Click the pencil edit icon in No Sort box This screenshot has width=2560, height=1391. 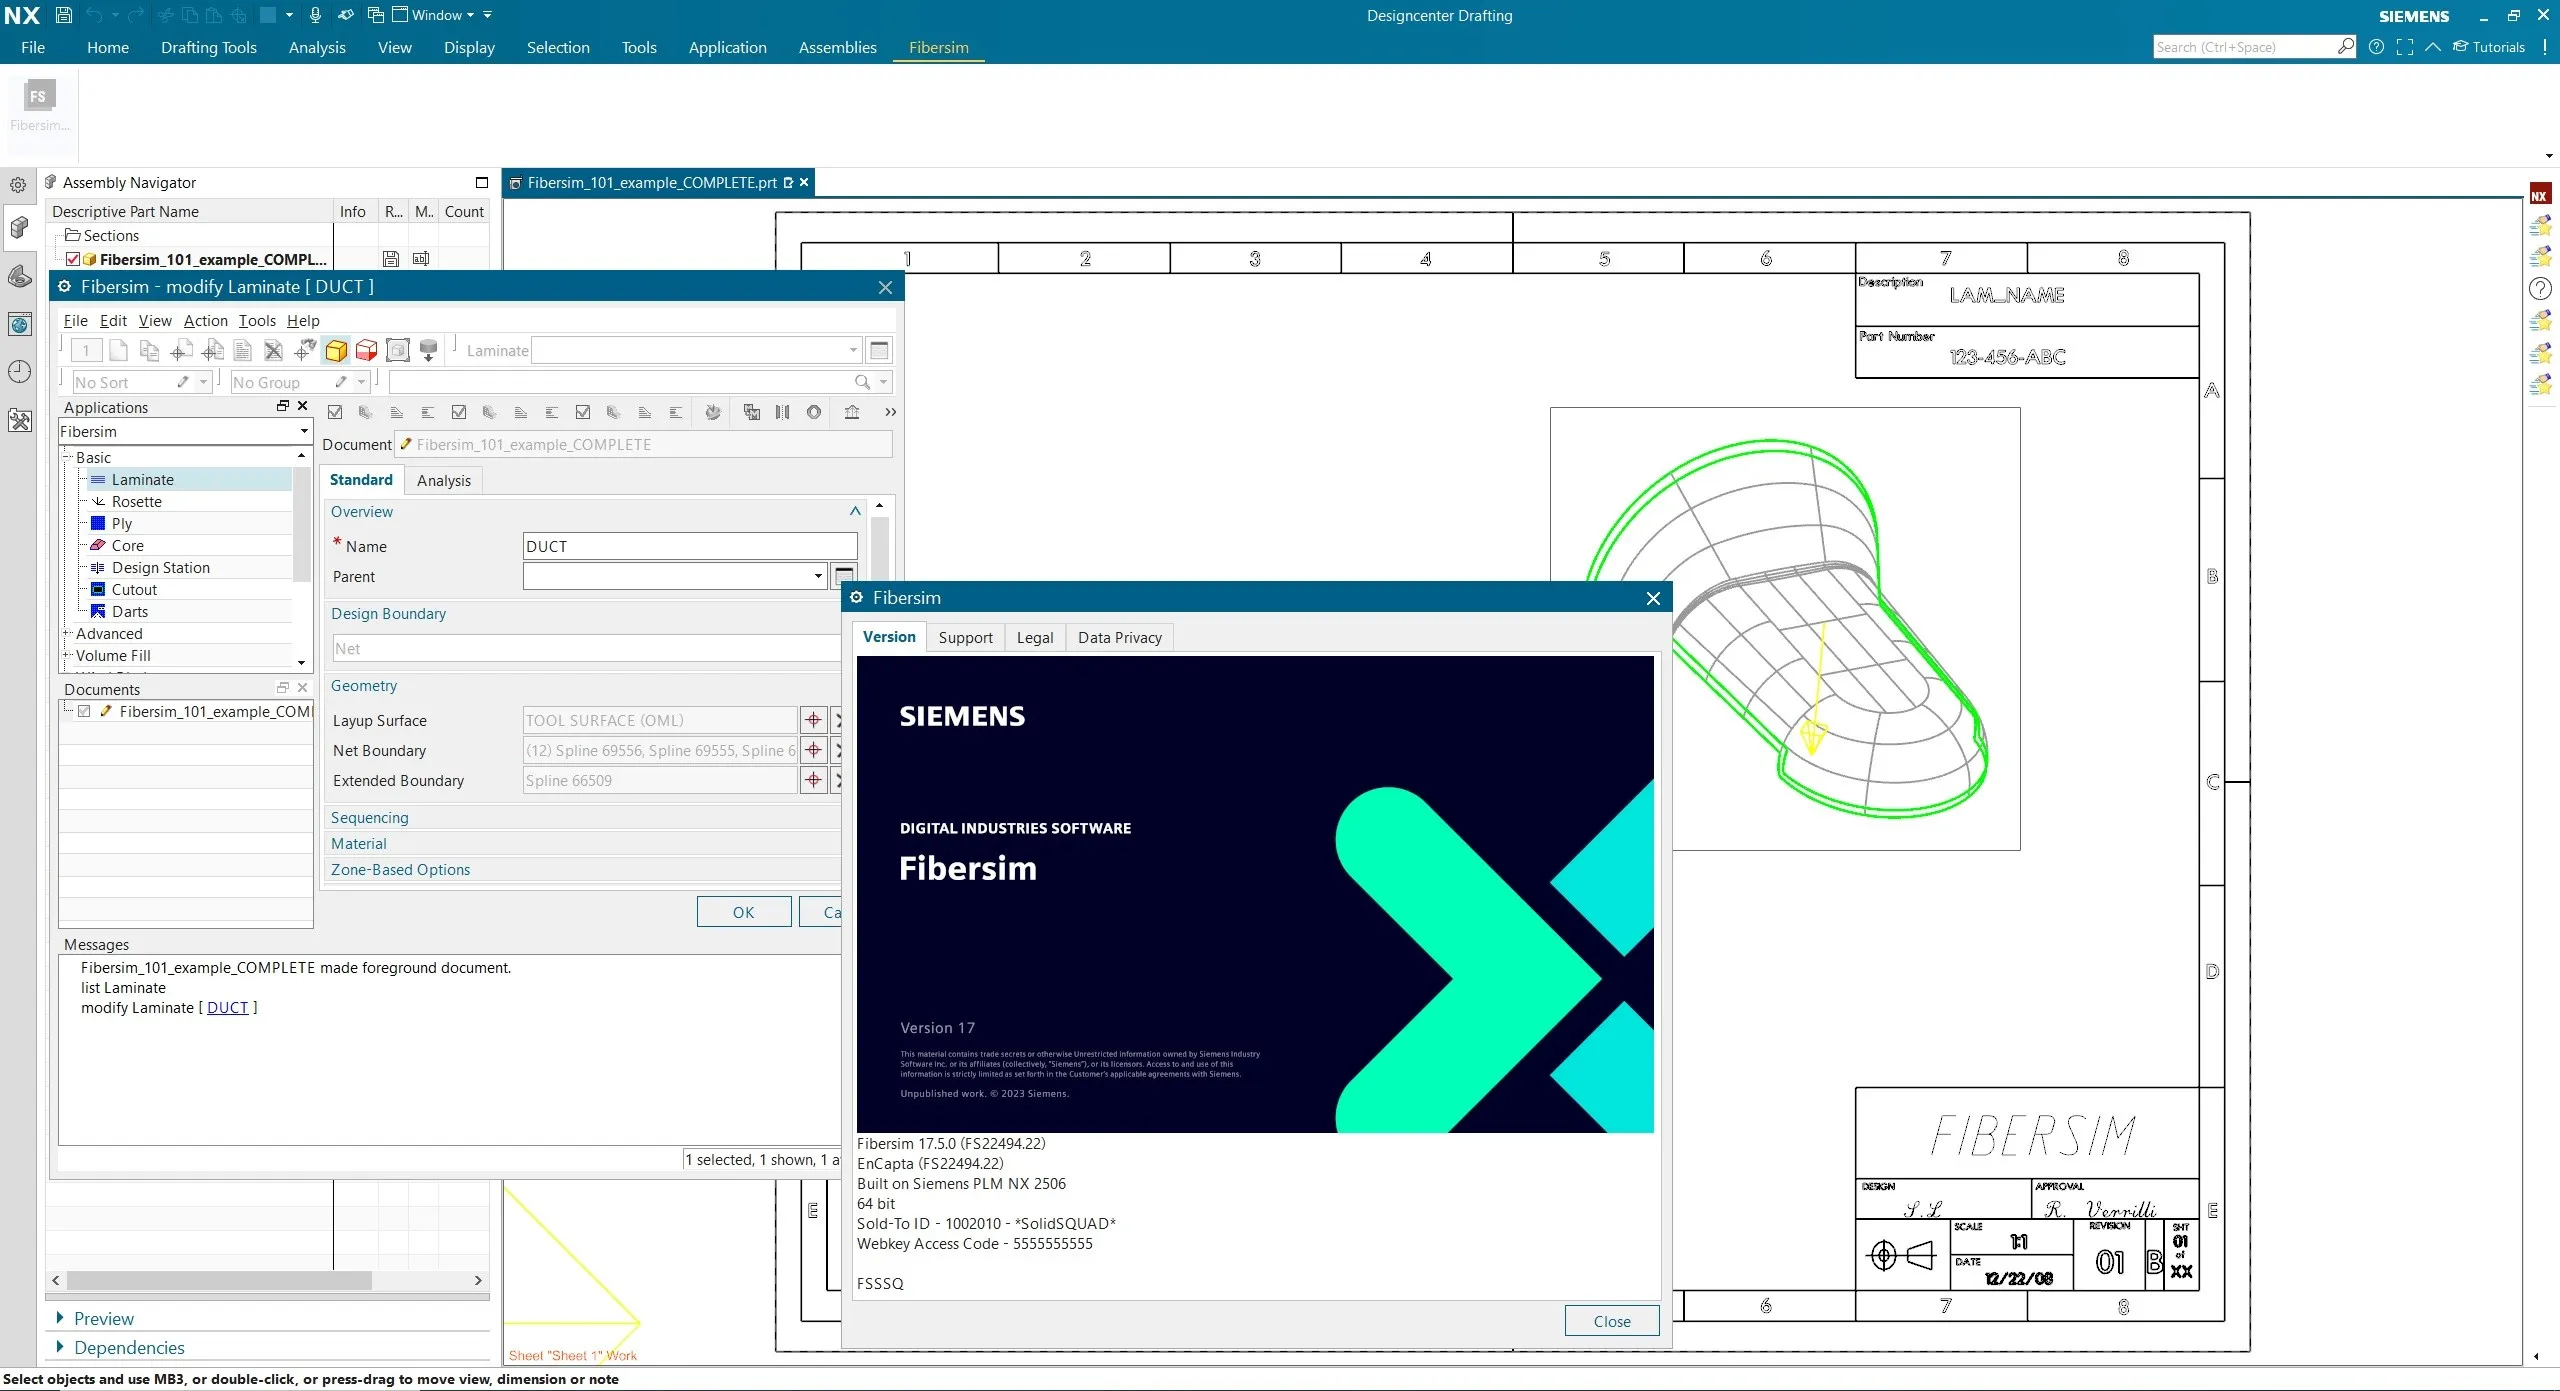[x=183, y=382]
